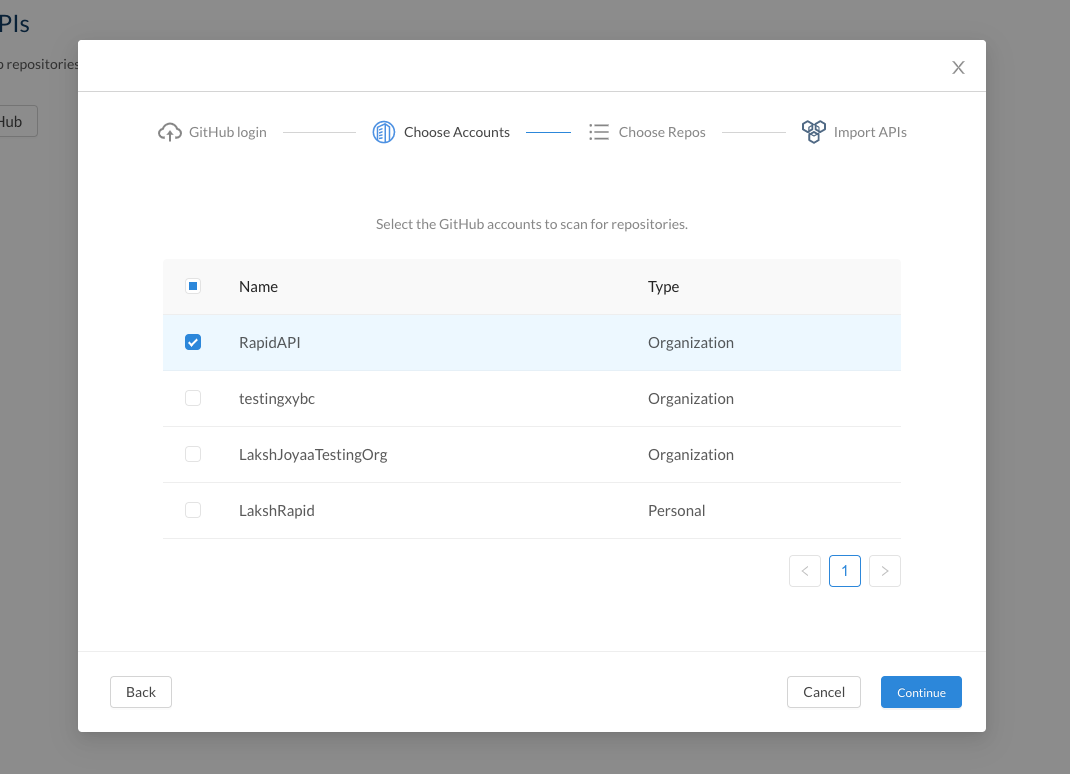Click Organization type in LakshJoyaaTestingOrg row
This screenshot has width=1070, height=774.
coord(691,455)
